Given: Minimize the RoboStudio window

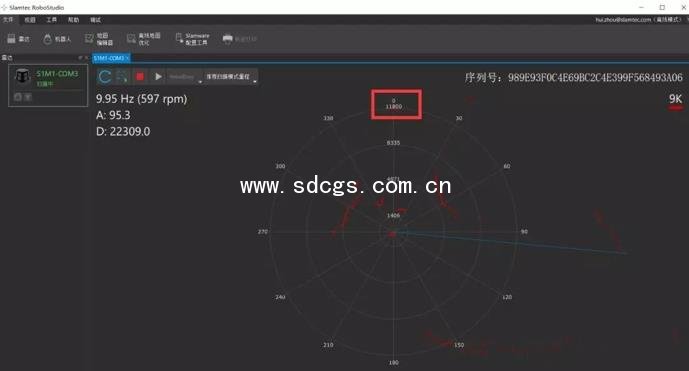Looking at the screenshot, I should tap(641, 7).
